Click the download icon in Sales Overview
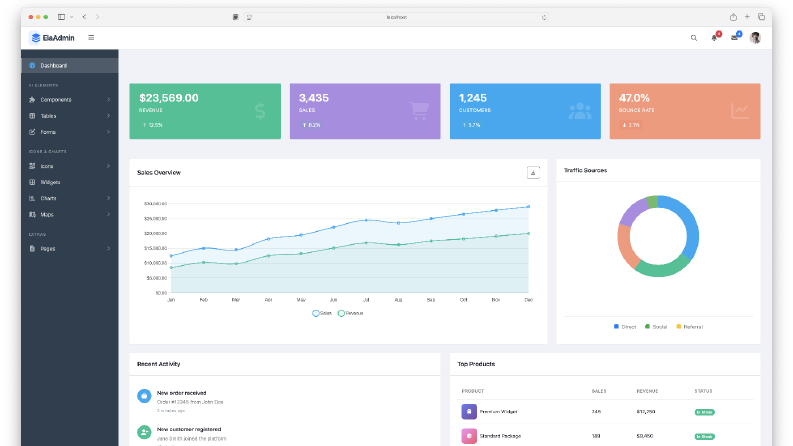Viewport: 793px width, 446px height. coord(533,172)
